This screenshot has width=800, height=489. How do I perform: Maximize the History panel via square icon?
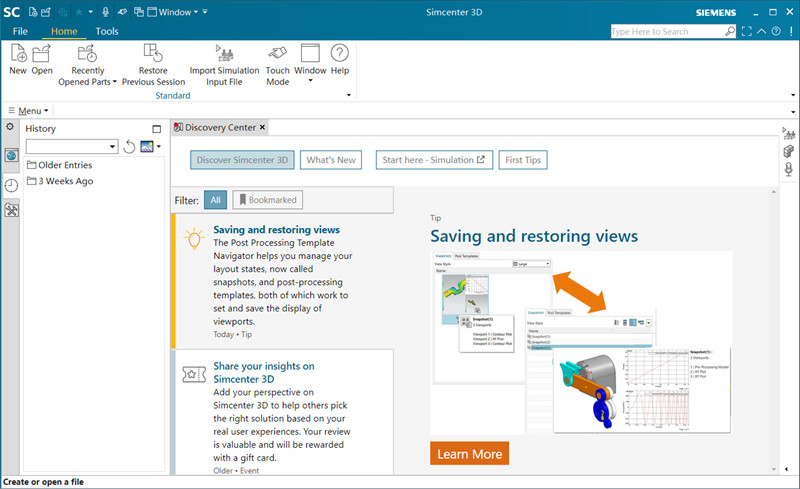(157, 129)
